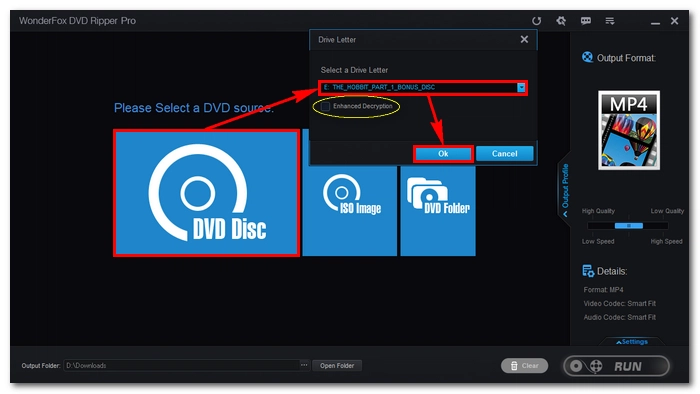Open the settings gear icon in title bar
The image size is (700, 394).
click(x=561, y=21)
